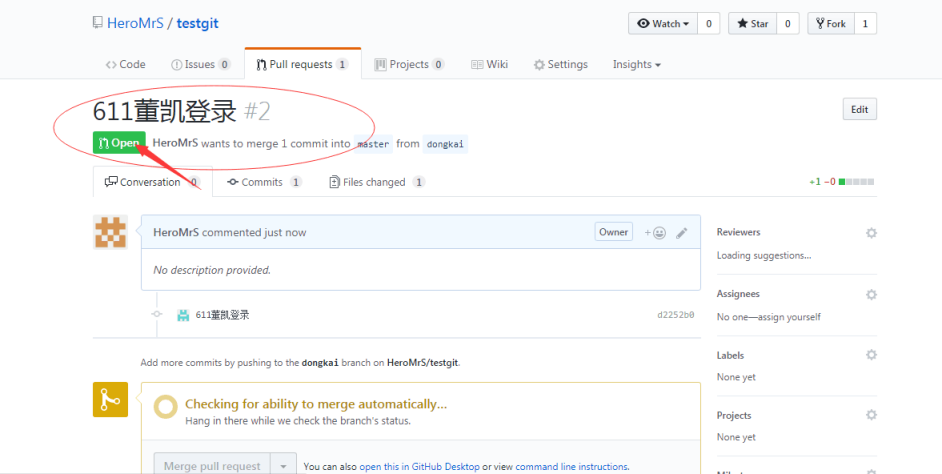942x474 pixels.
Task: Select the Pull requests tab
Action: tap(303, 64)
